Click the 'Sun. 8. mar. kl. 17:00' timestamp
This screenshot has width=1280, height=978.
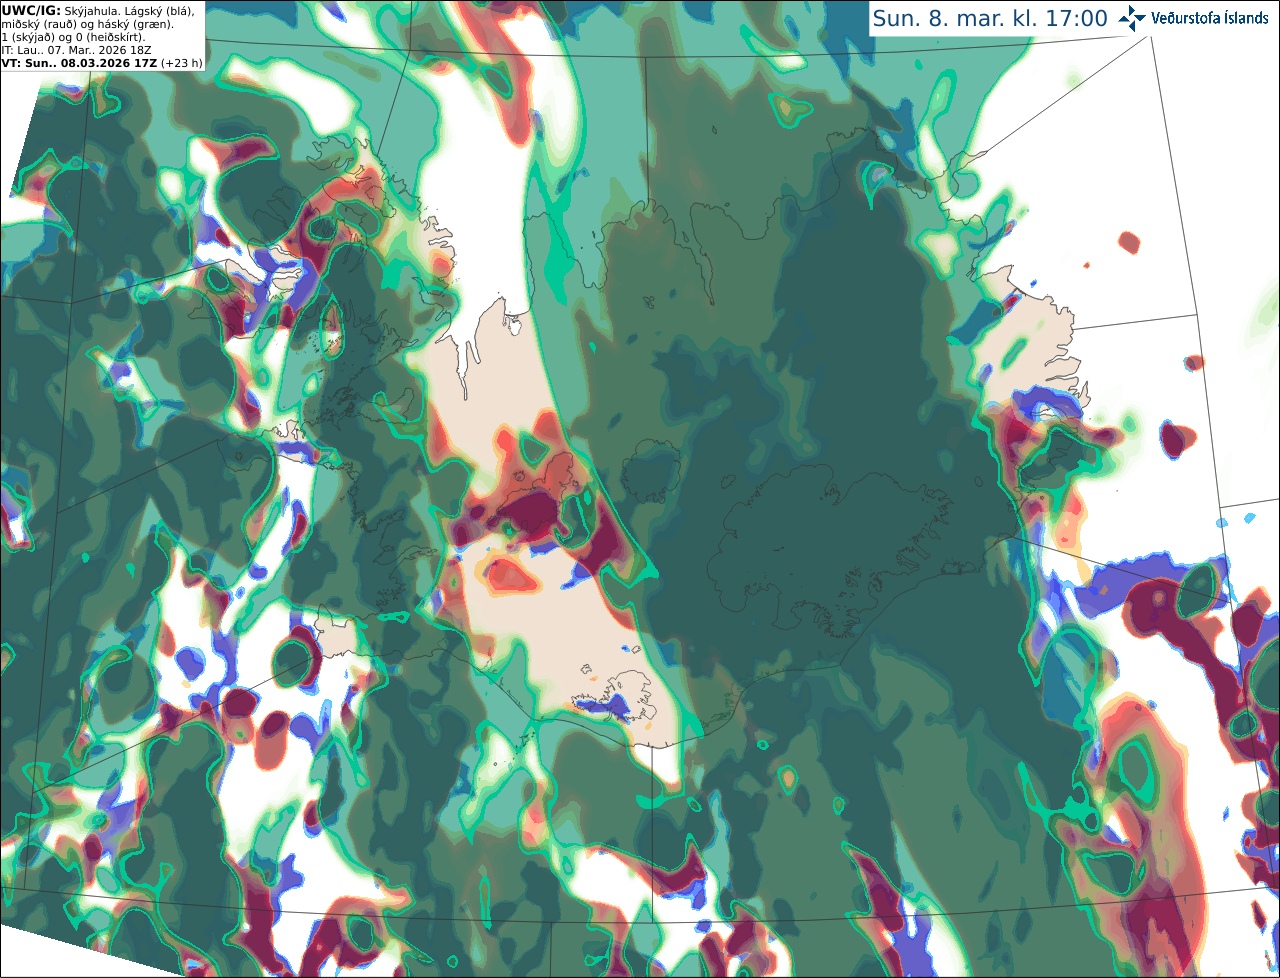click(x=990, y=18)
